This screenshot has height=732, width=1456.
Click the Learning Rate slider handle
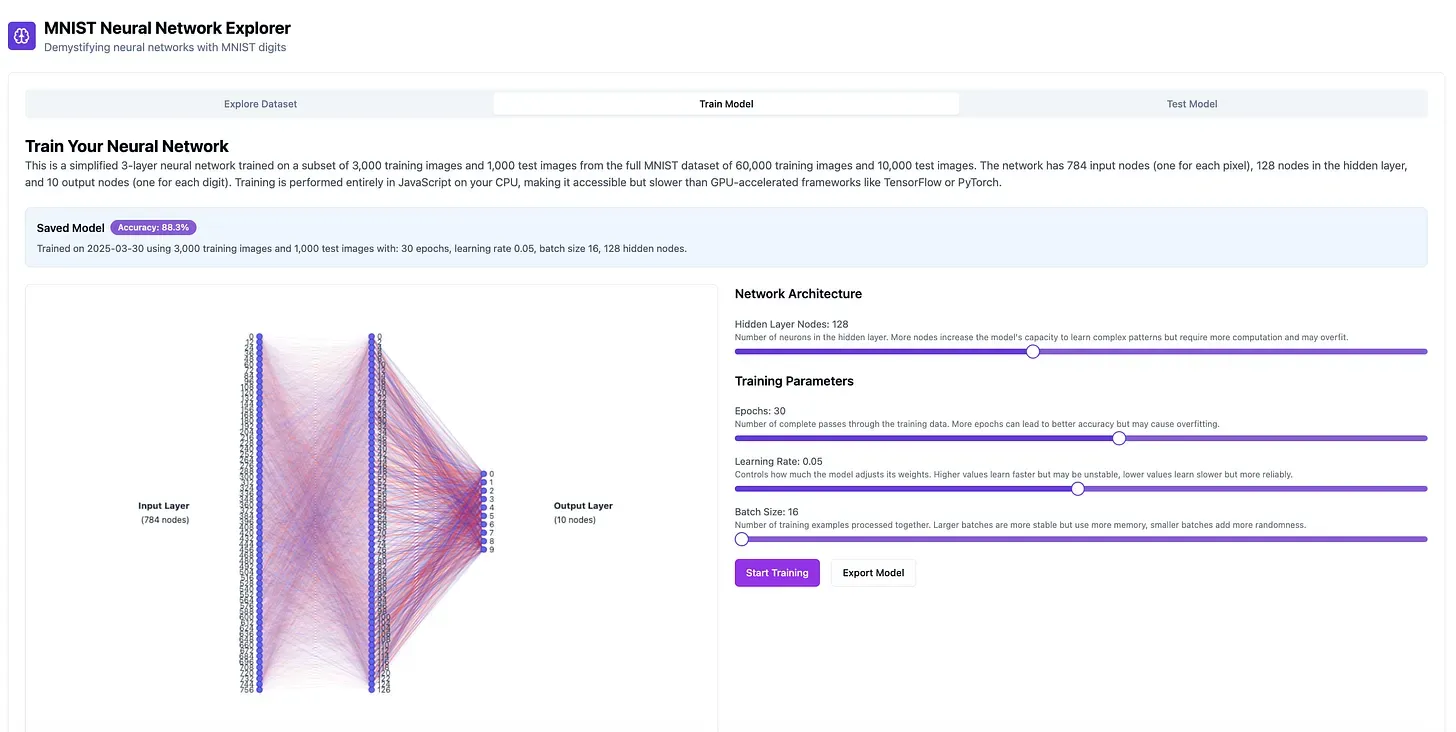(1077, 489)
